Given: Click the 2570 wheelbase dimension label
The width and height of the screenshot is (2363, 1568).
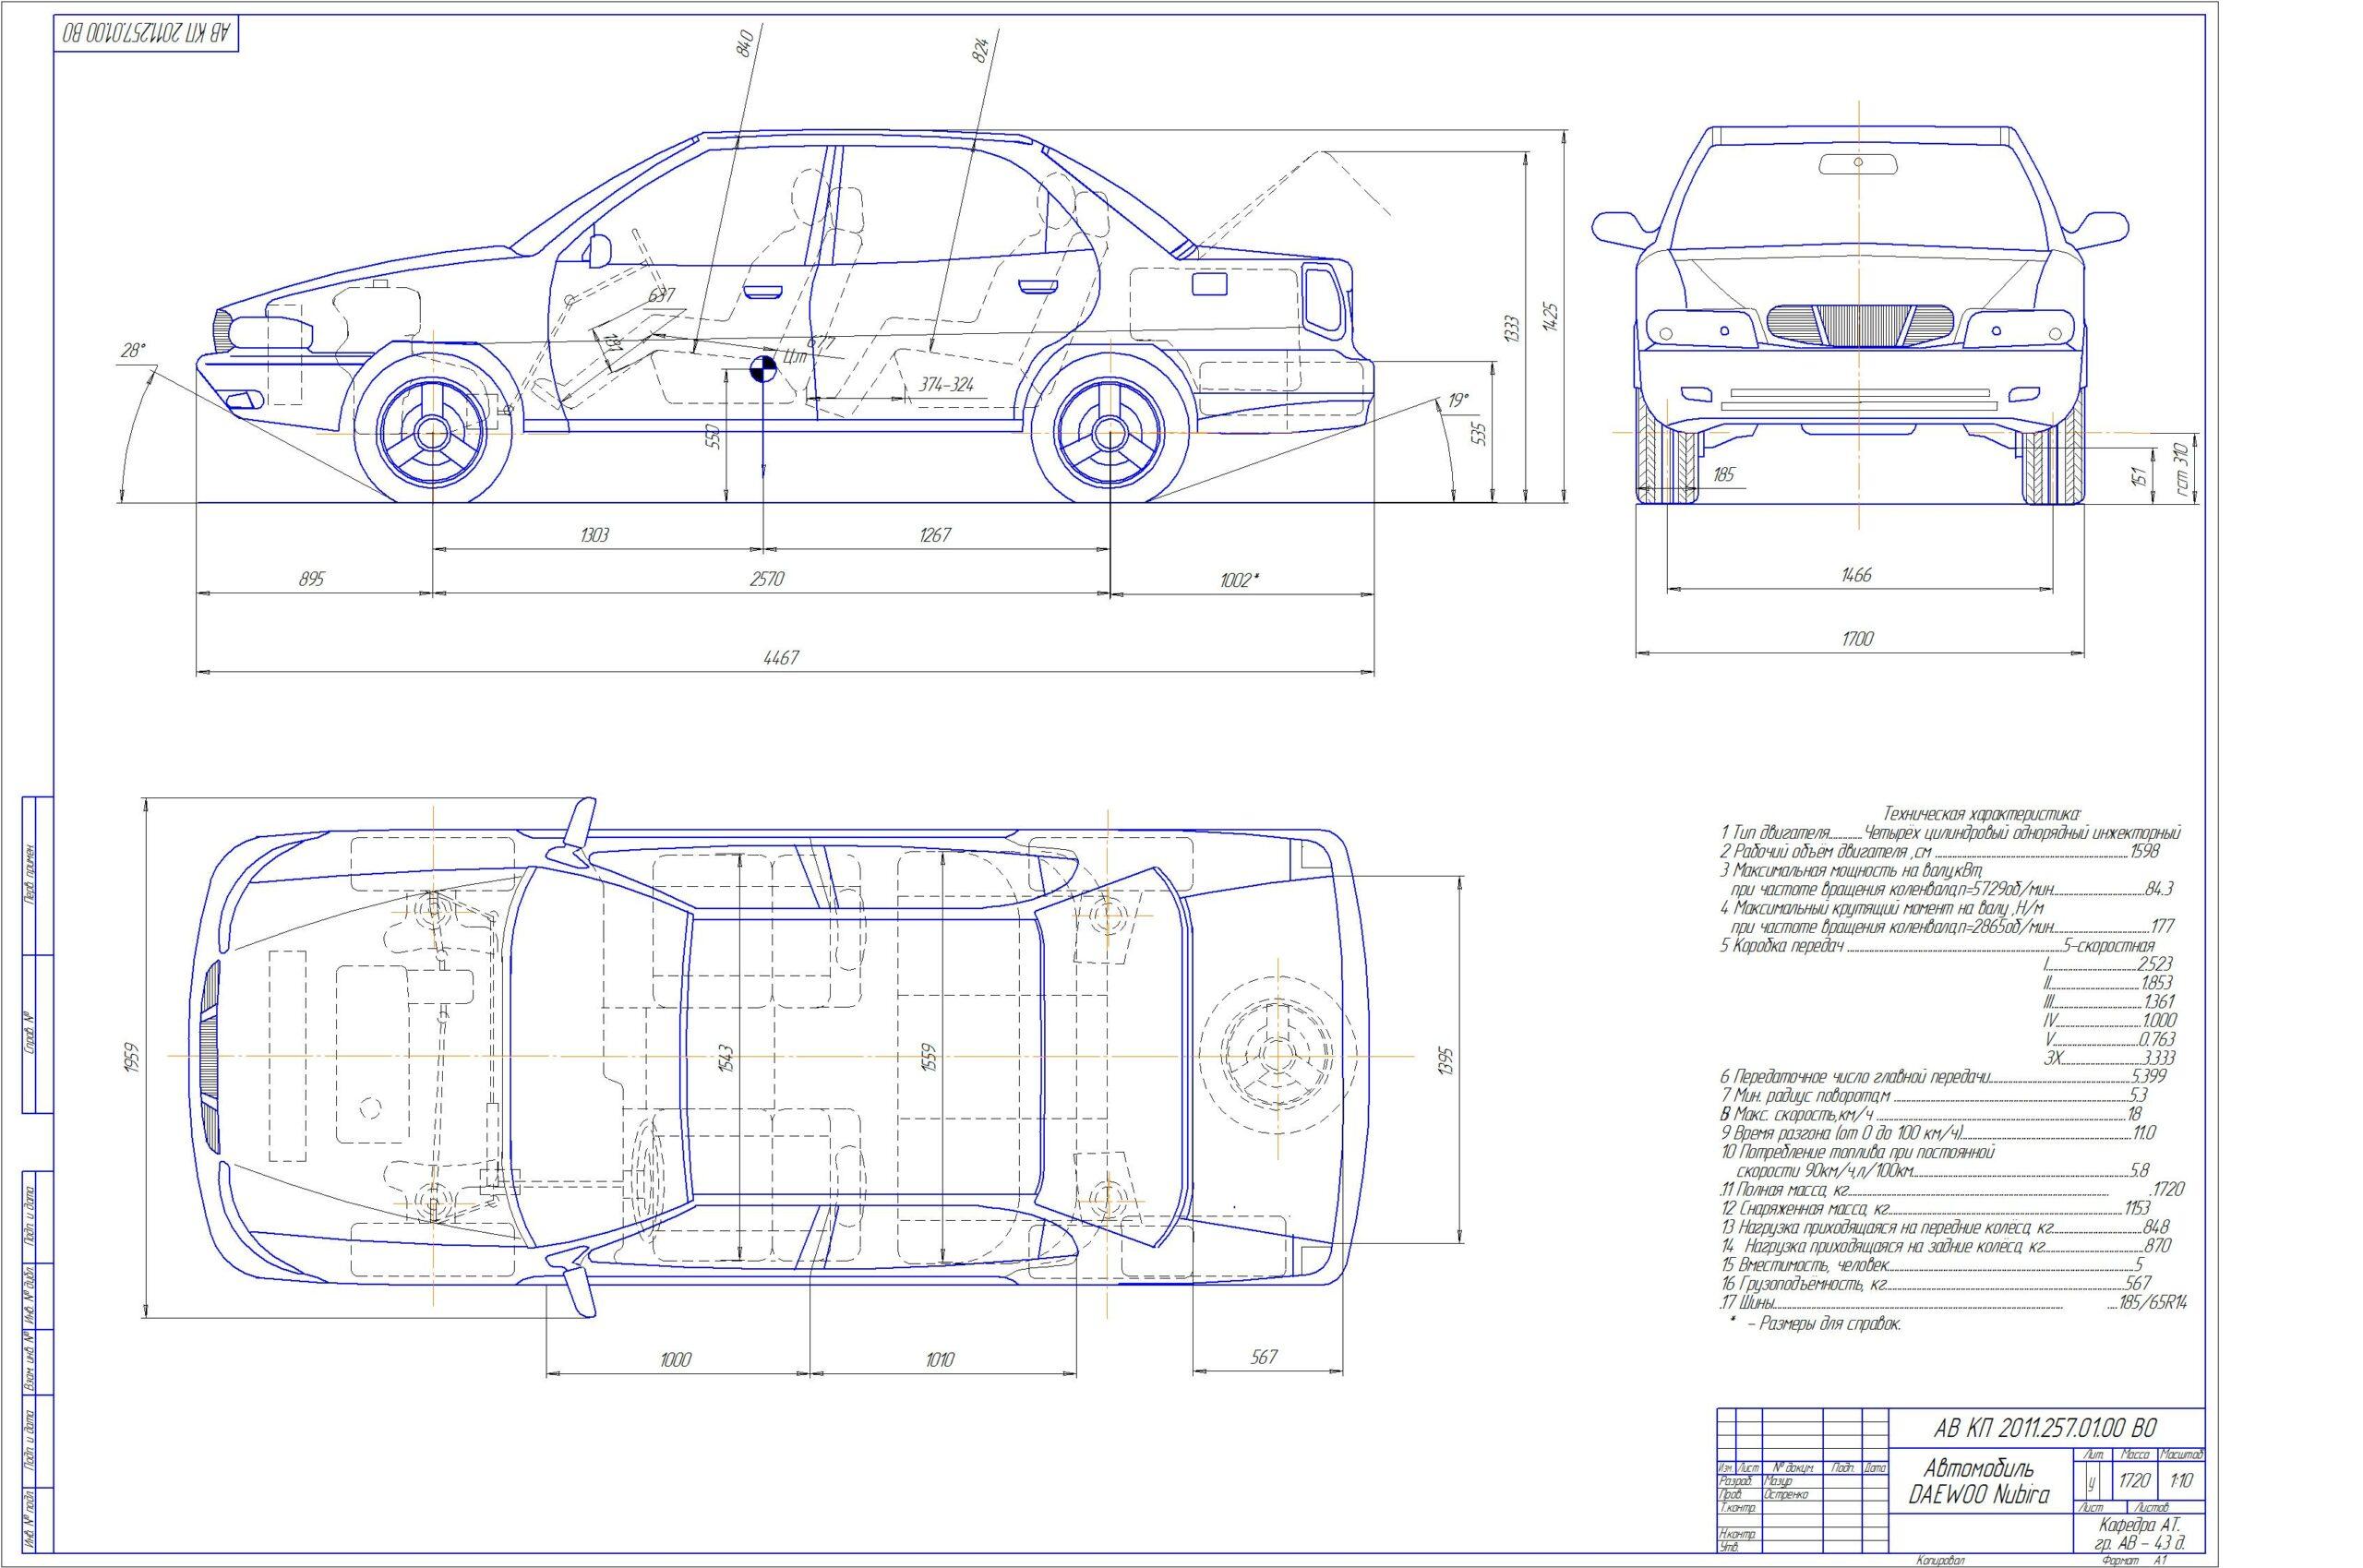Looking at the screenshot, I should 767,580.
